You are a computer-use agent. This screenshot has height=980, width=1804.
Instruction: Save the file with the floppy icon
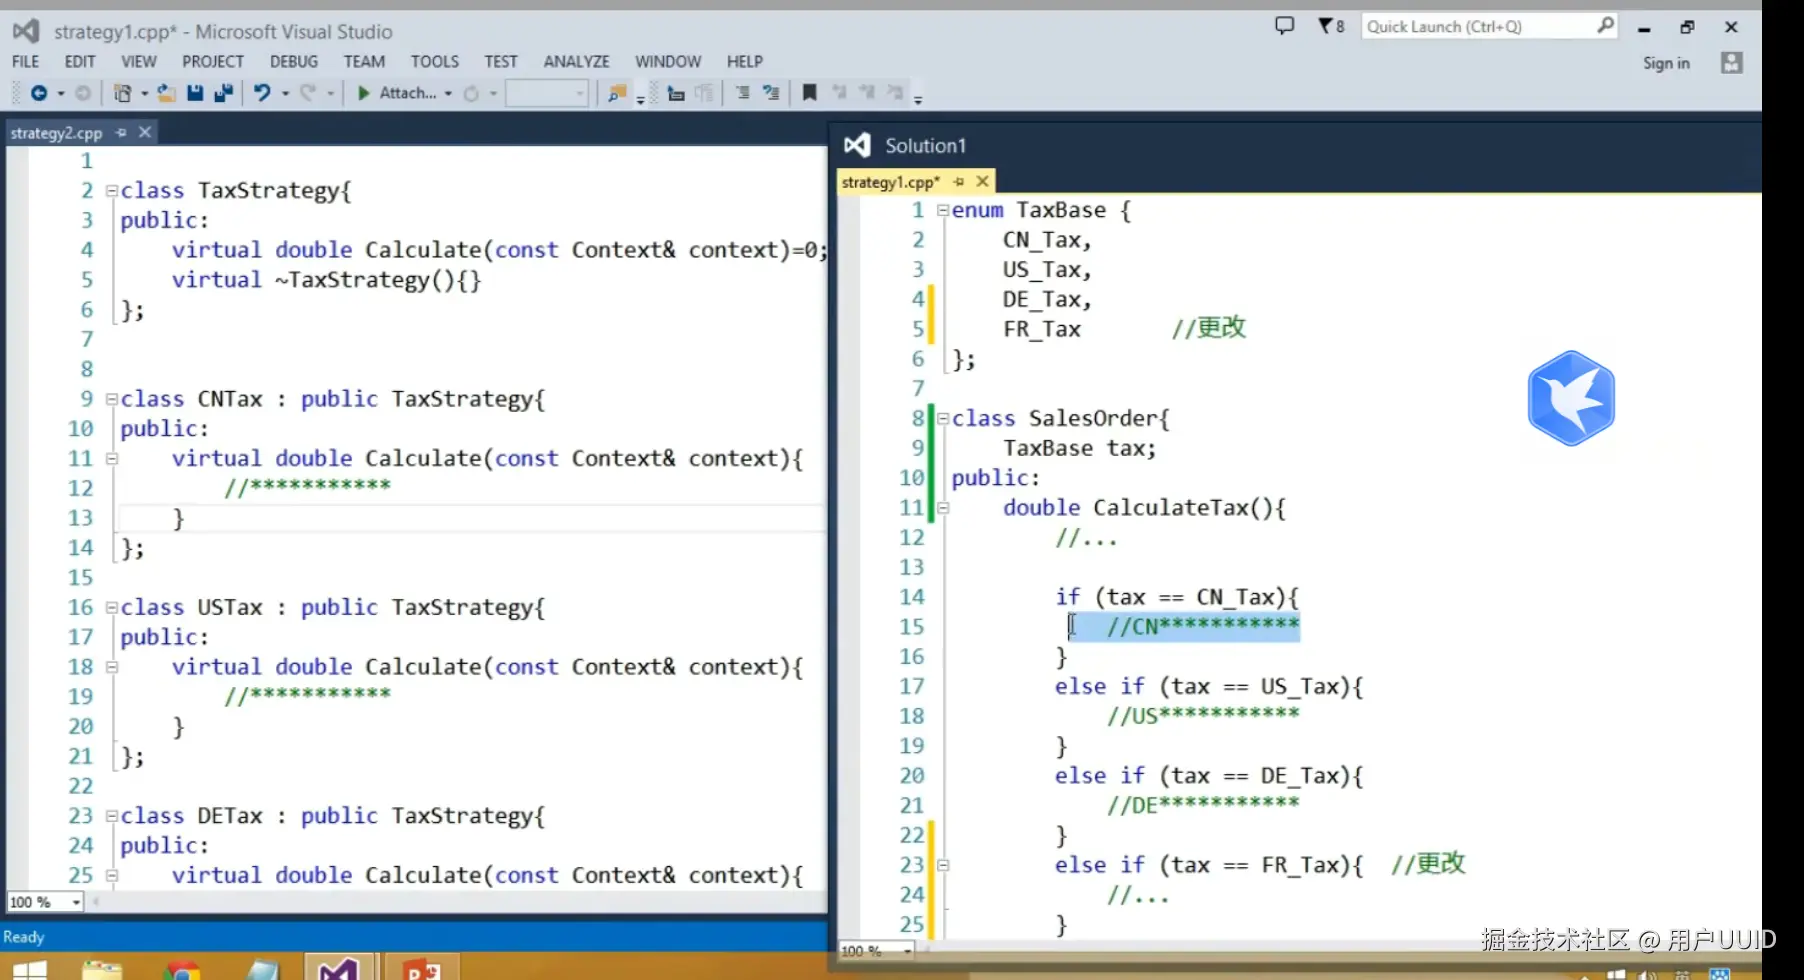coord(195,93)
